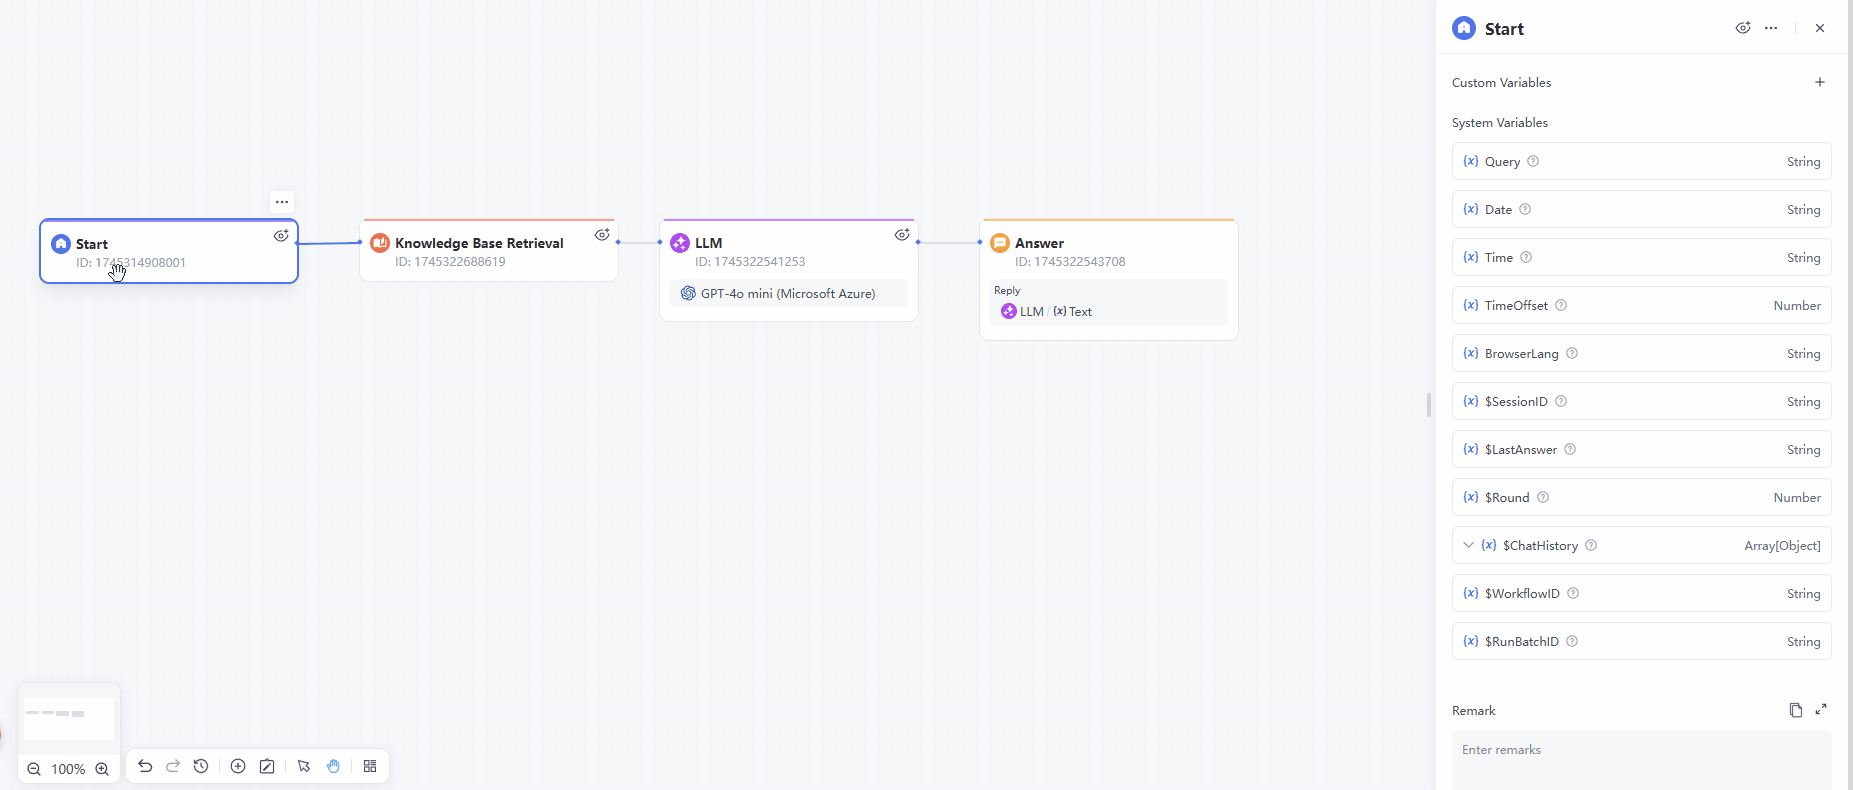Viewport: 1853px width, 790px height.
Task: Select the Knowledge Base Retrieval node
Action: 489,250
